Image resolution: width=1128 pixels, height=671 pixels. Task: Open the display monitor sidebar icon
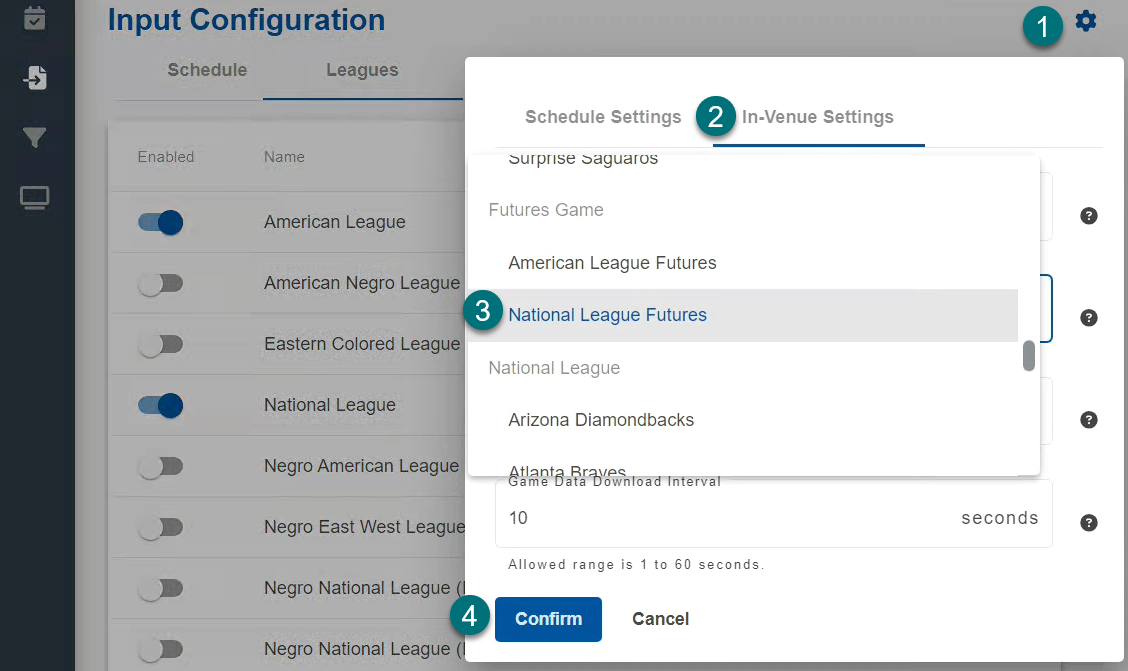pos(35,198)
